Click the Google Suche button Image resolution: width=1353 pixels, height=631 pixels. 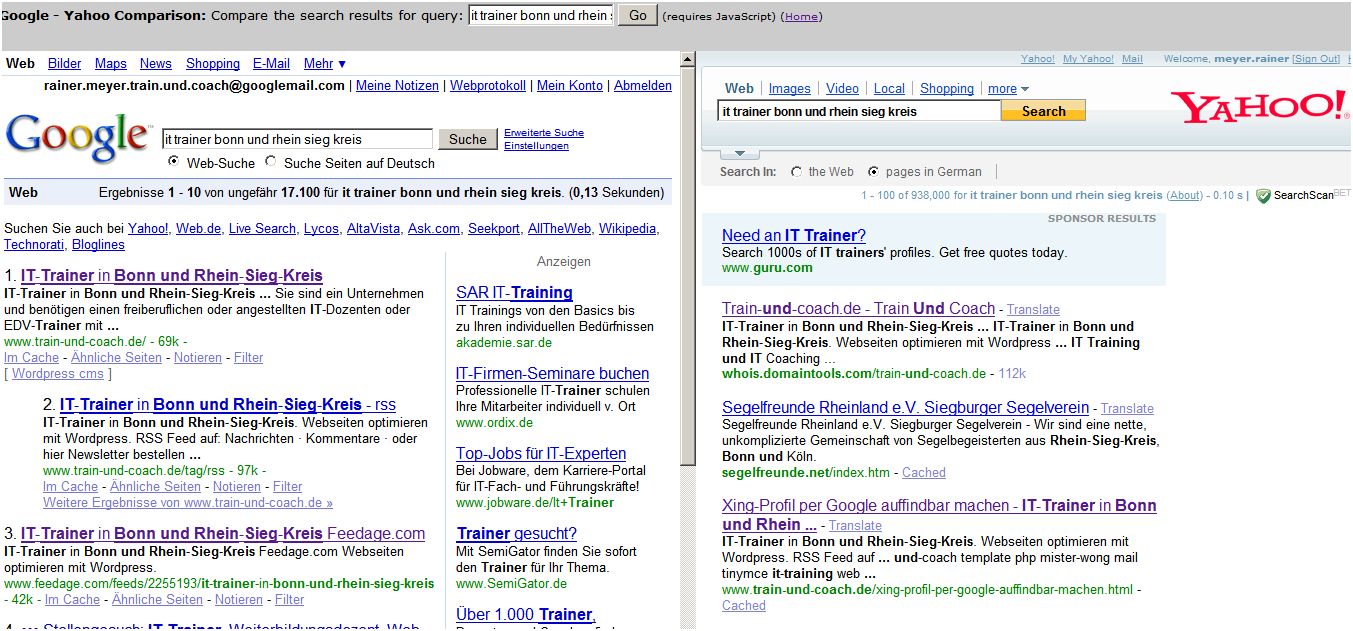467,139
